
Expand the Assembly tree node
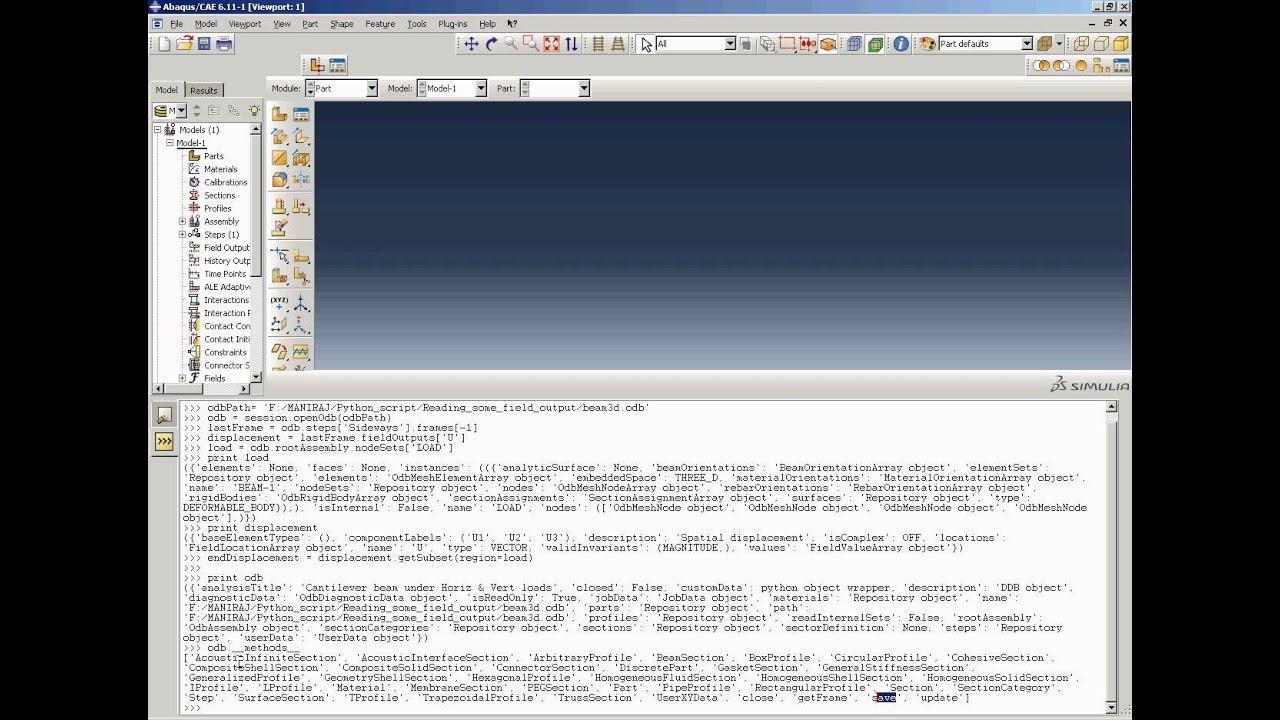(182, 222)
